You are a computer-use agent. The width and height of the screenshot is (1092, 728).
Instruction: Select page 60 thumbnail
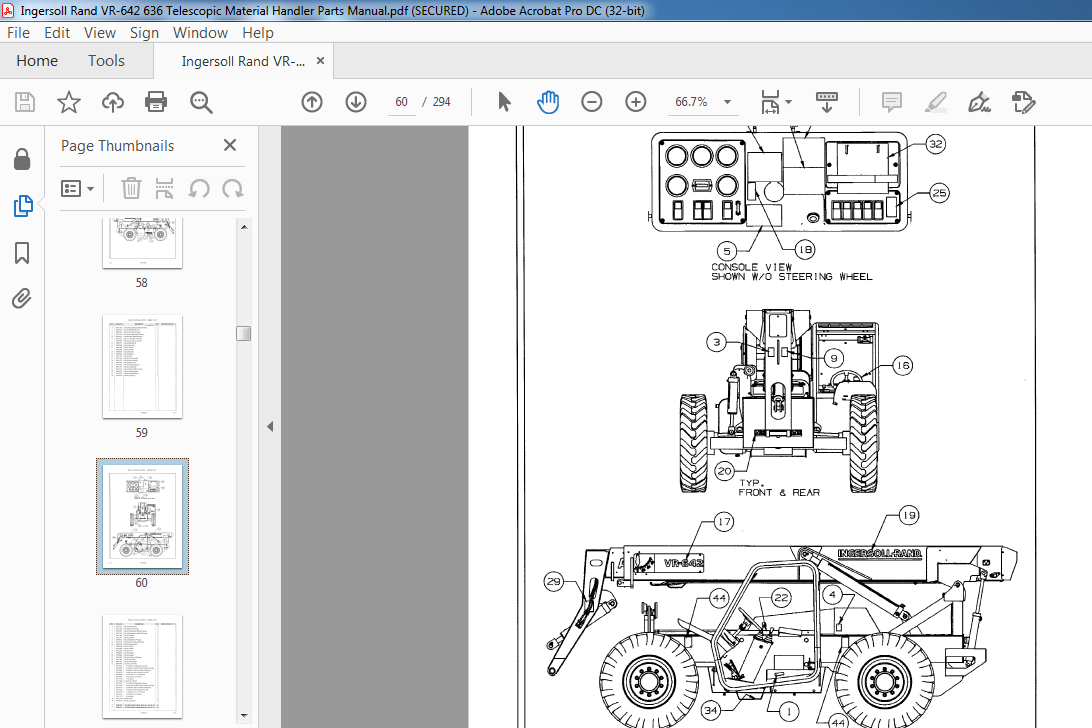(142, 516)
